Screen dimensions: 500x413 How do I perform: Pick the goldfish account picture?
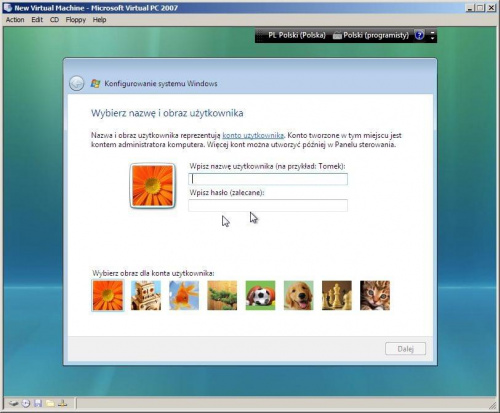(184, 295)
